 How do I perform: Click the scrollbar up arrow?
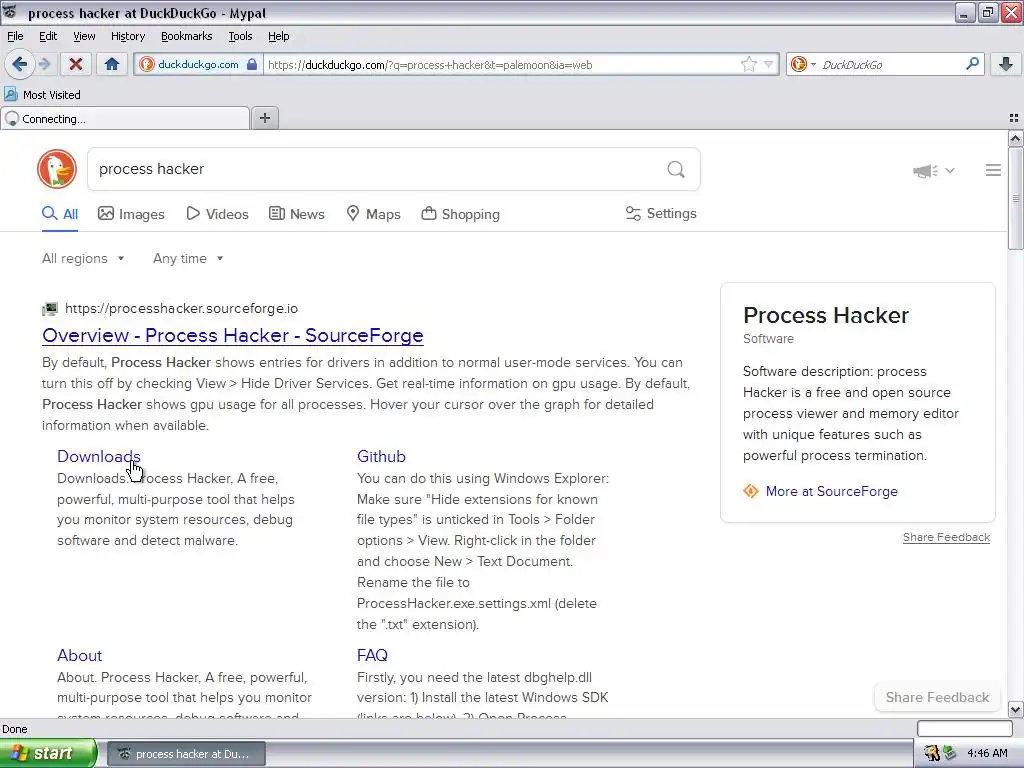[x=1016, y=138]
